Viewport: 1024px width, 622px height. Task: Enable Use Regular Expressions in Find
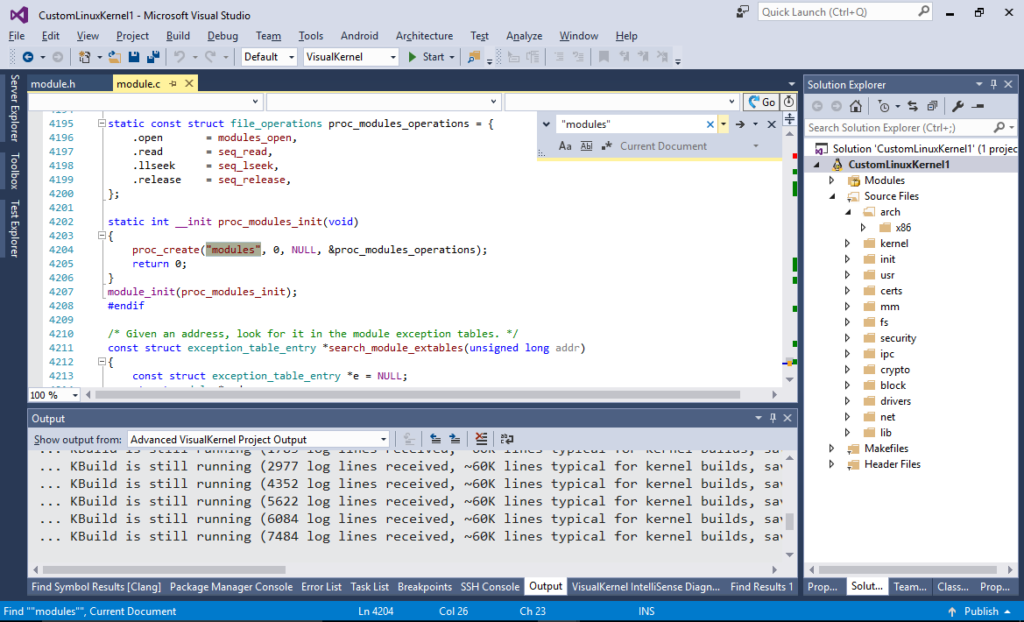pos(605,146)
